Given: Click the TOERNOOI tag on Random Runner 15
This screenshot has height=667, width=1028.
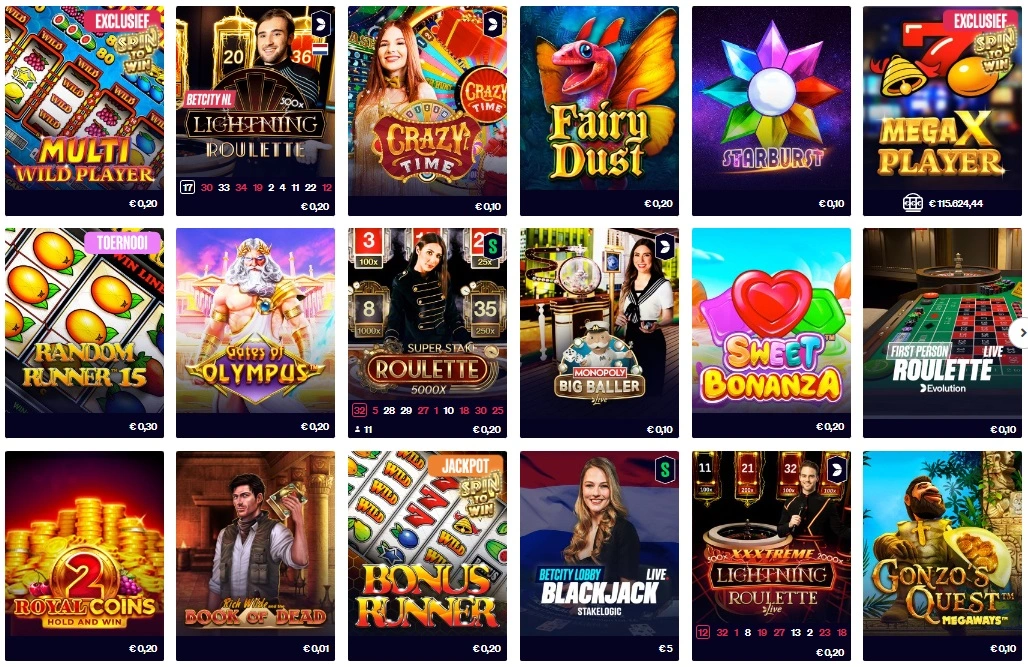Looking at the screenshot, I should [x=123, y=243].
